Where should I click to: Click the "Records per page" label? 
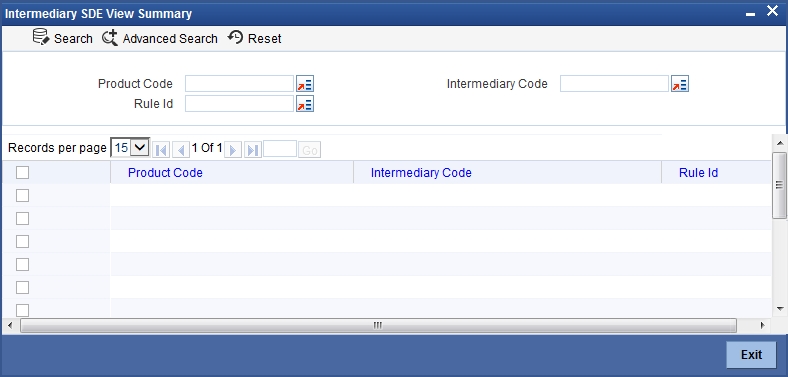tap(57, 148)
